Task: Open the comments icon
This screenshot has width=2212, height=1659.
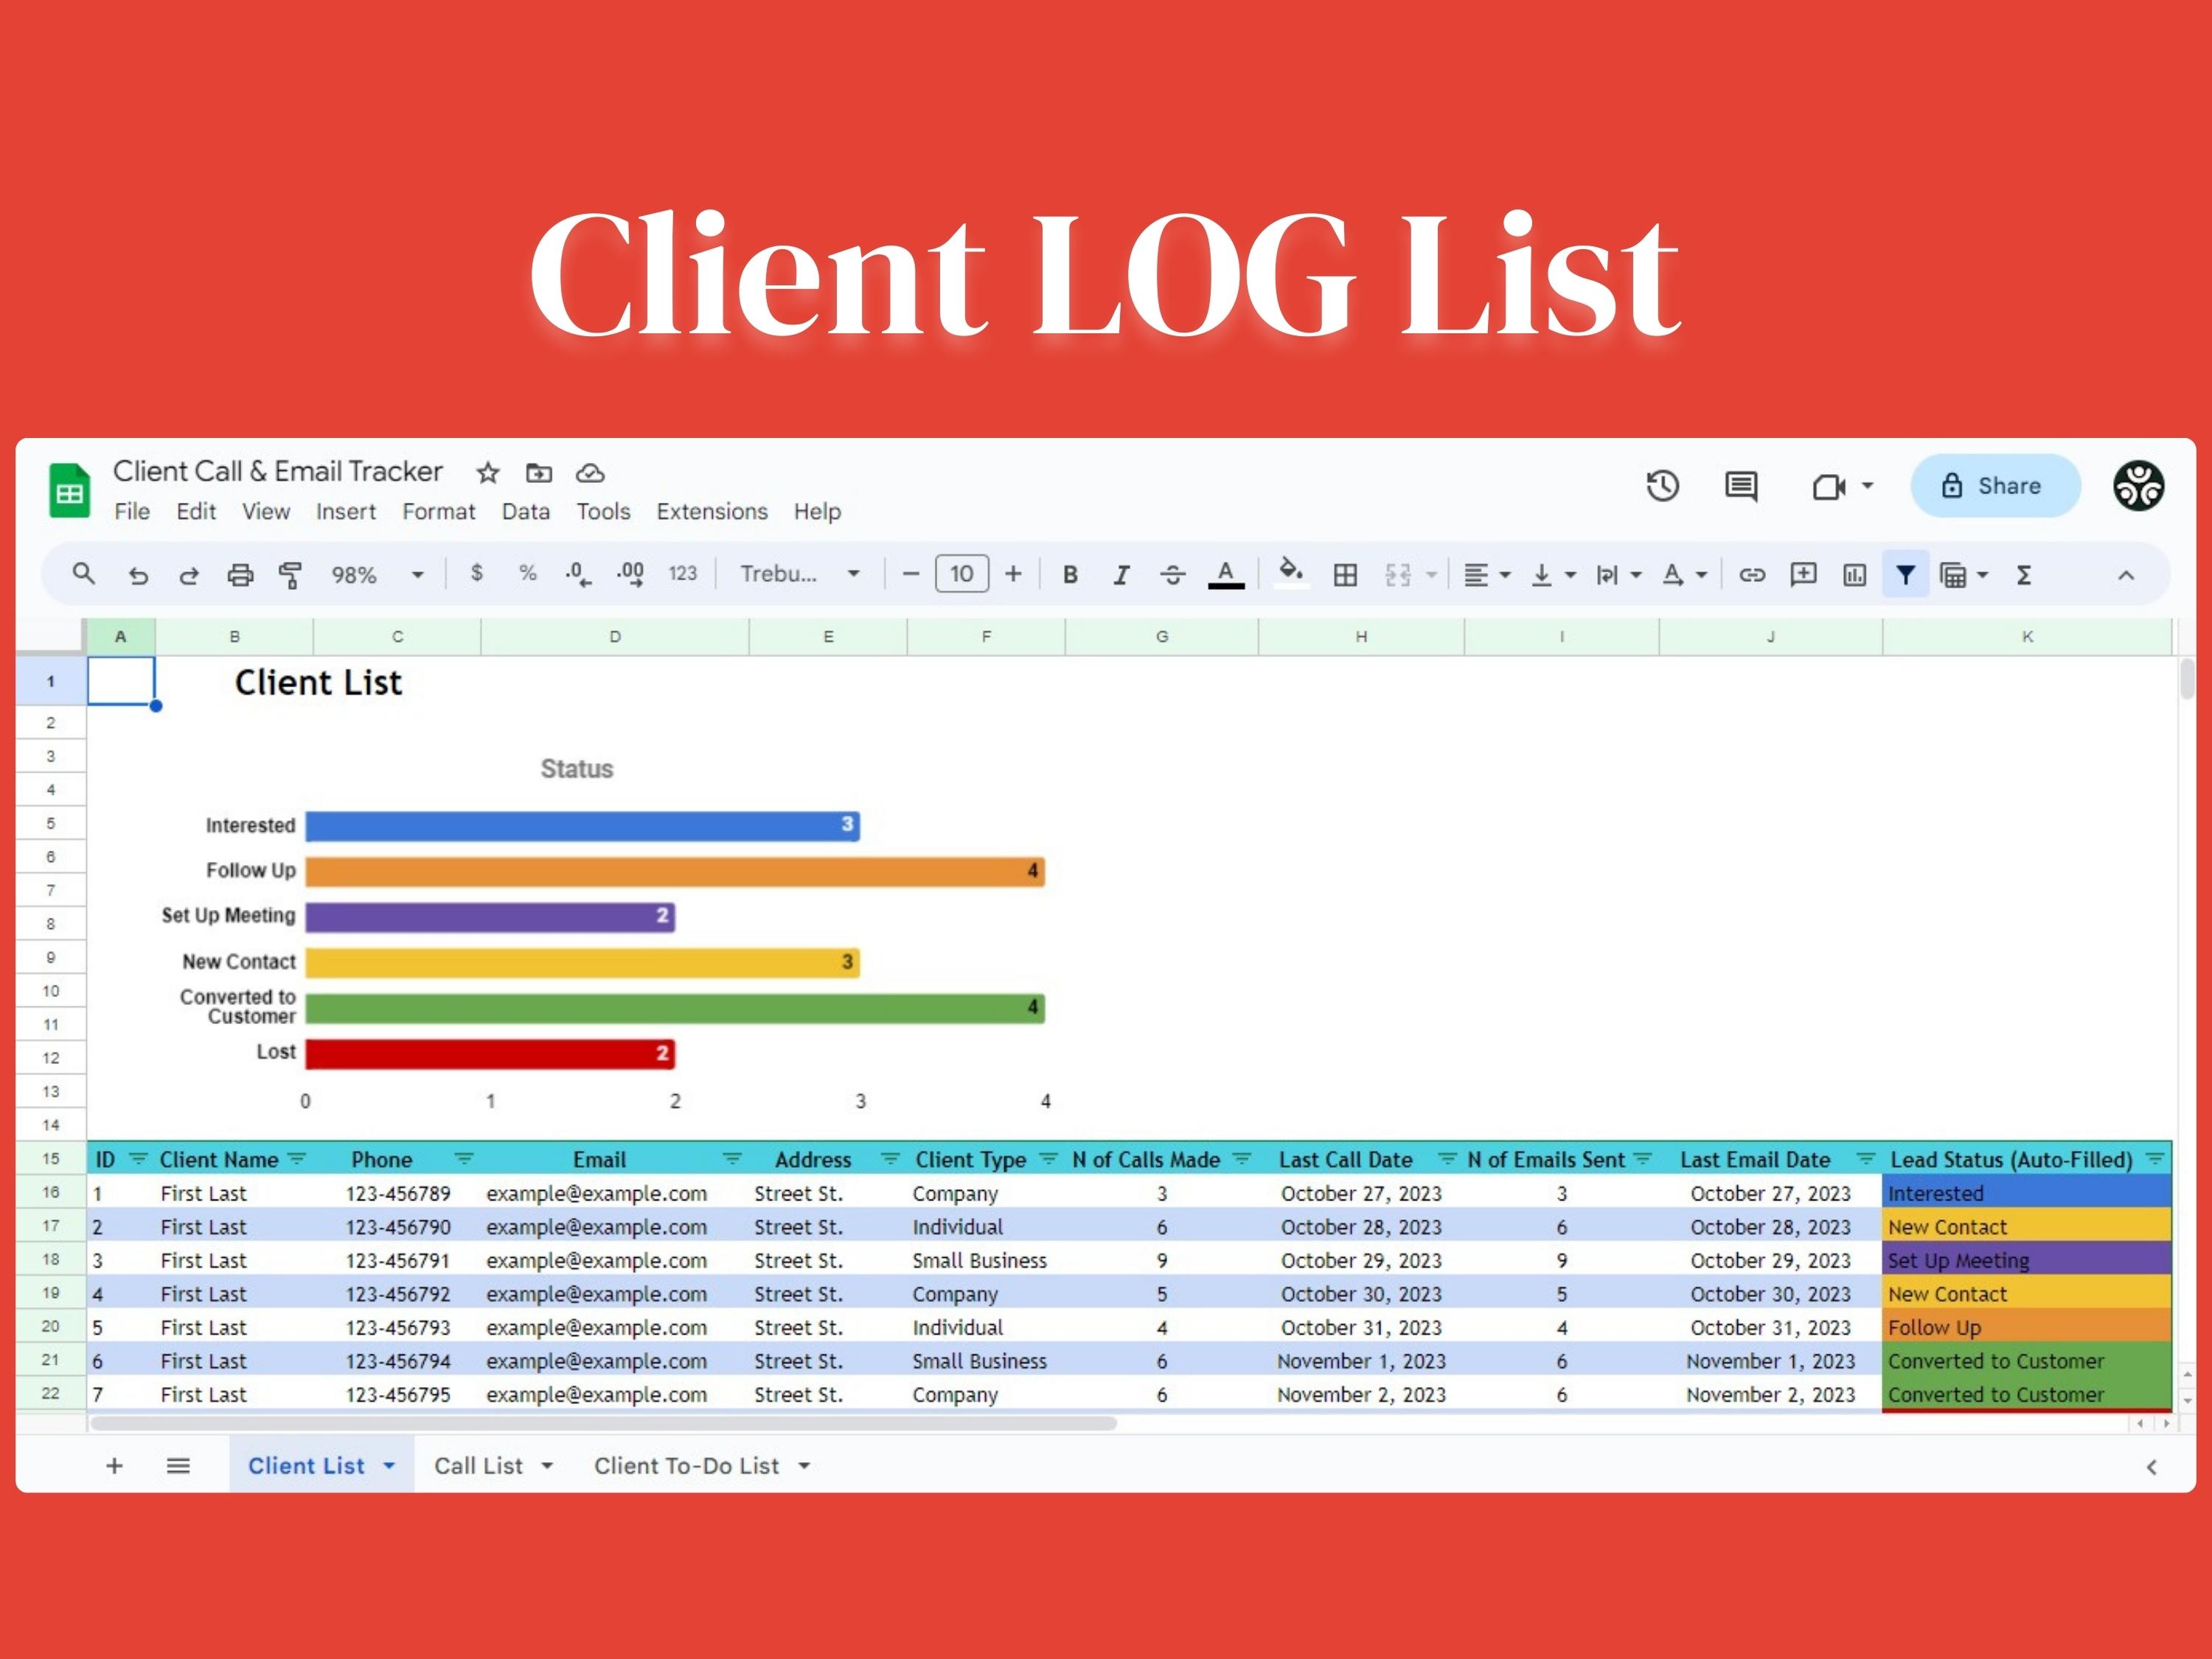Action: [x=1741, y=486]
